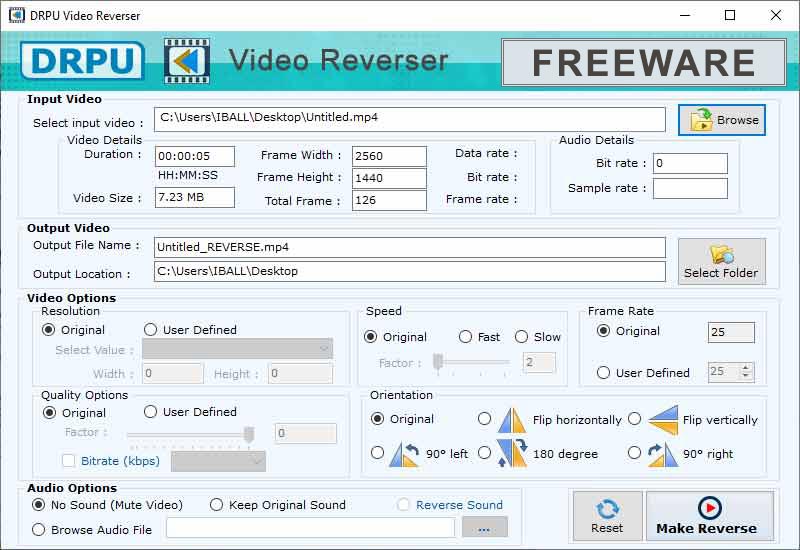Image resolution: width=800 pixels, height=550 pixels.
Task: Select 90° left orientation radio button
Action: point(377,453)
